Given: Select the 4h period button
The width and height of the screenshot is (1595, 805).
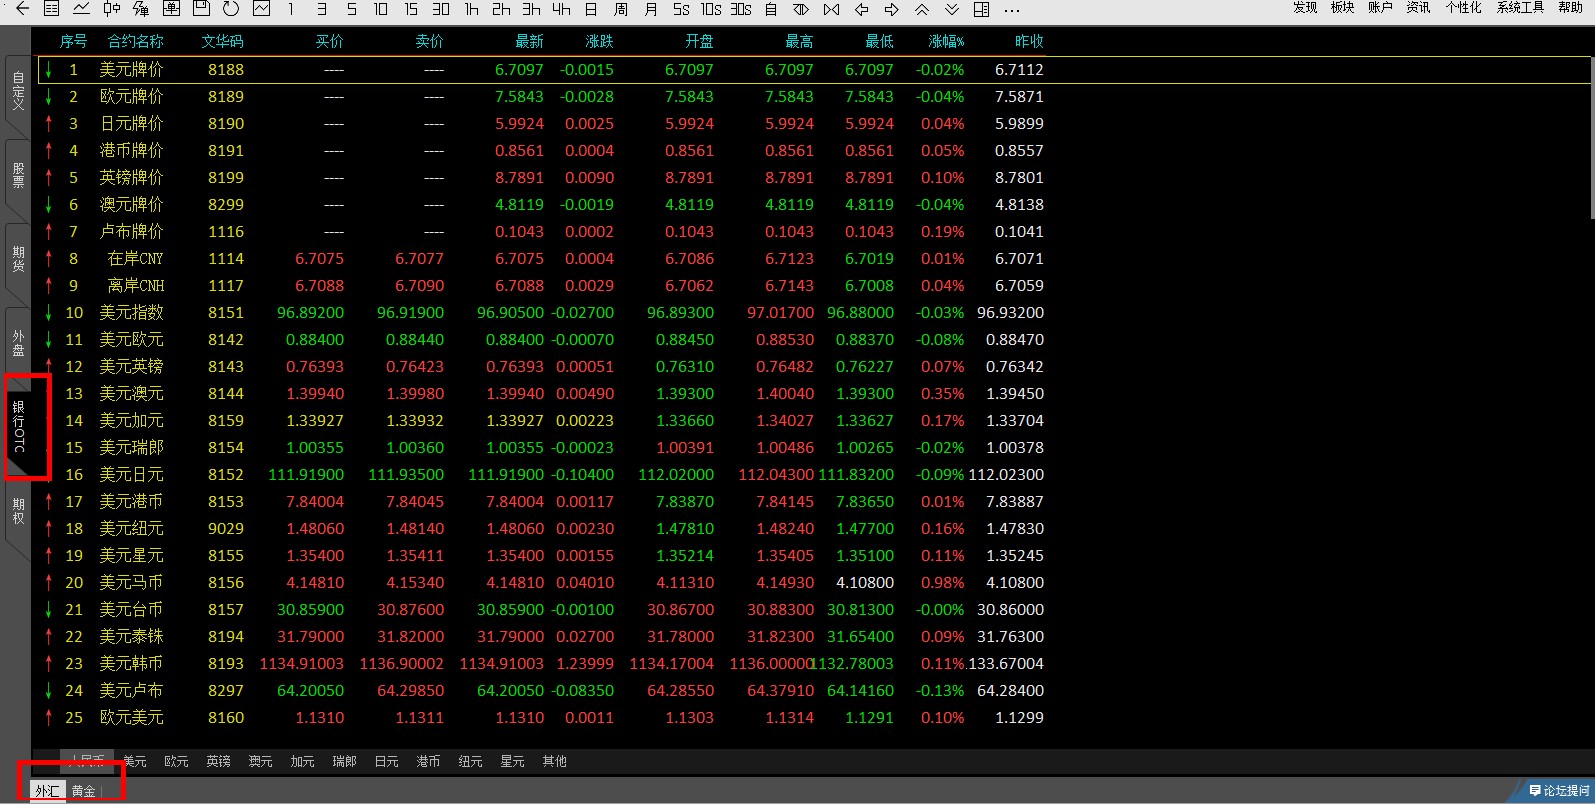Looking at the screenshot, I should coord(561,9).
